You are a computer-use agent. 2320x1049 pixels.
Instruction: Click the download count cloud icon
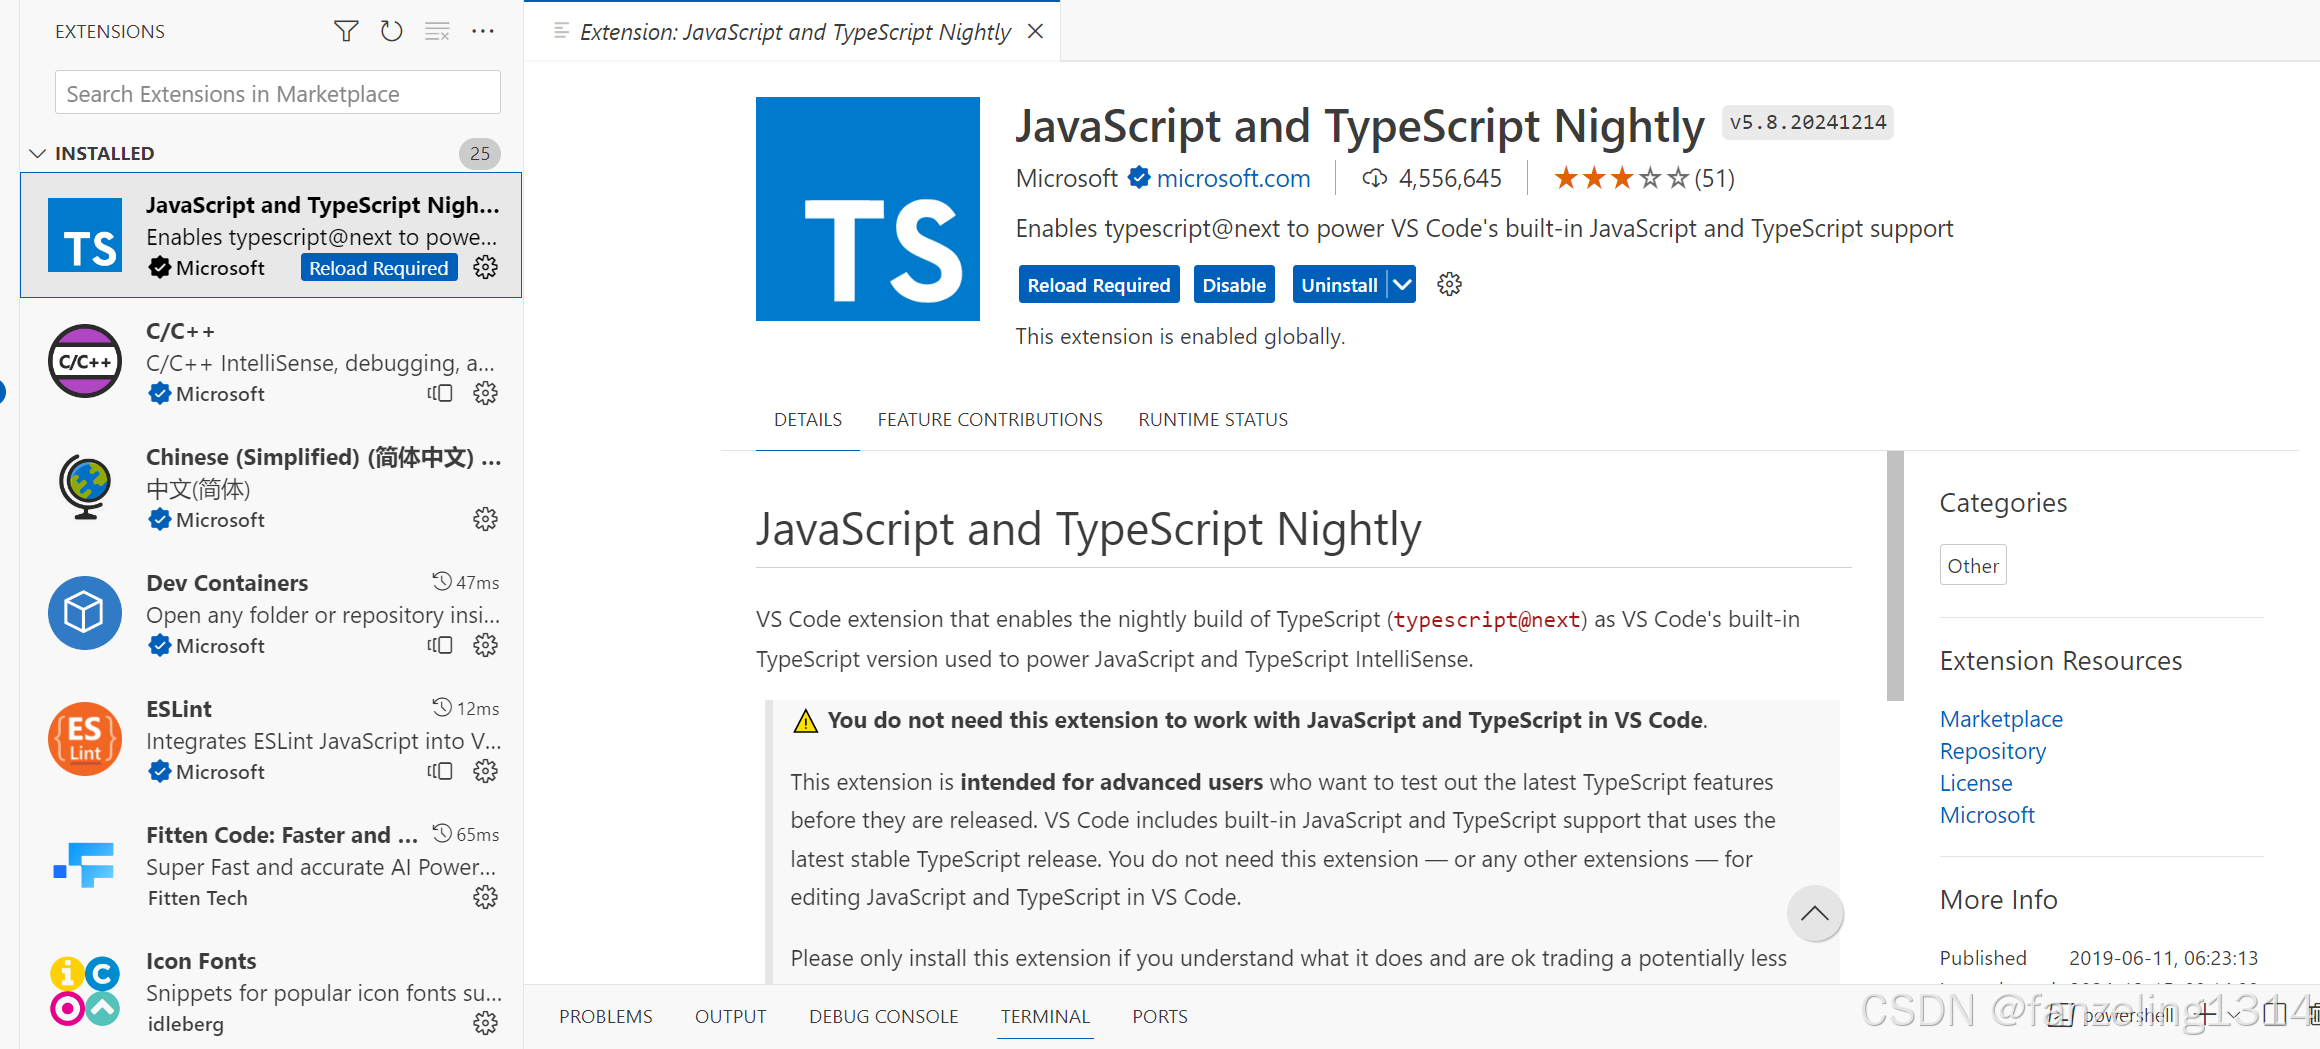[x=1375, y=178]
